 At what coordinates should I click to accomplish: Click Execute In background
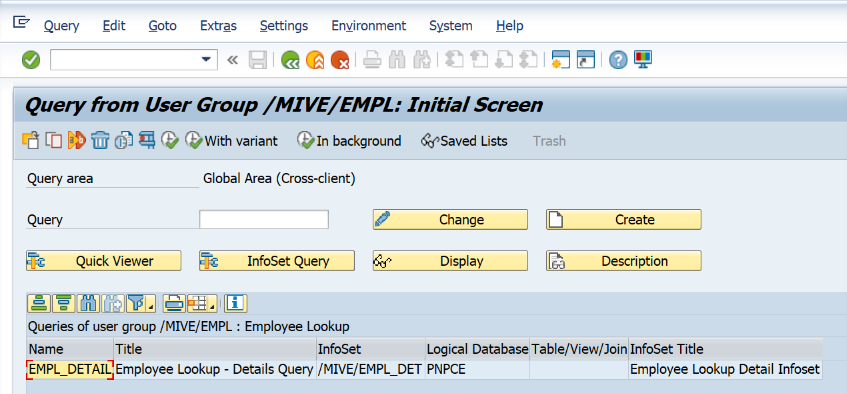(349, 141)
